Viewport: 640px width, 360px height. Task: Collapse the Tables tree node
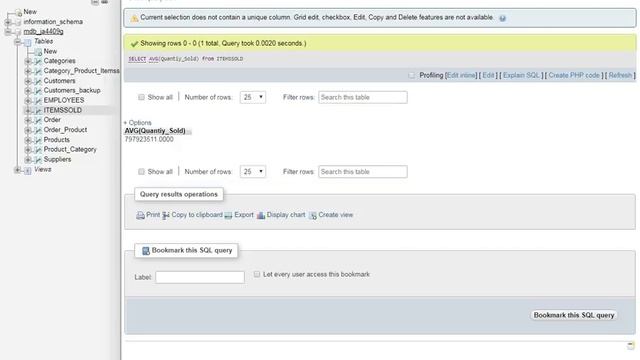[x=18, y=42]
